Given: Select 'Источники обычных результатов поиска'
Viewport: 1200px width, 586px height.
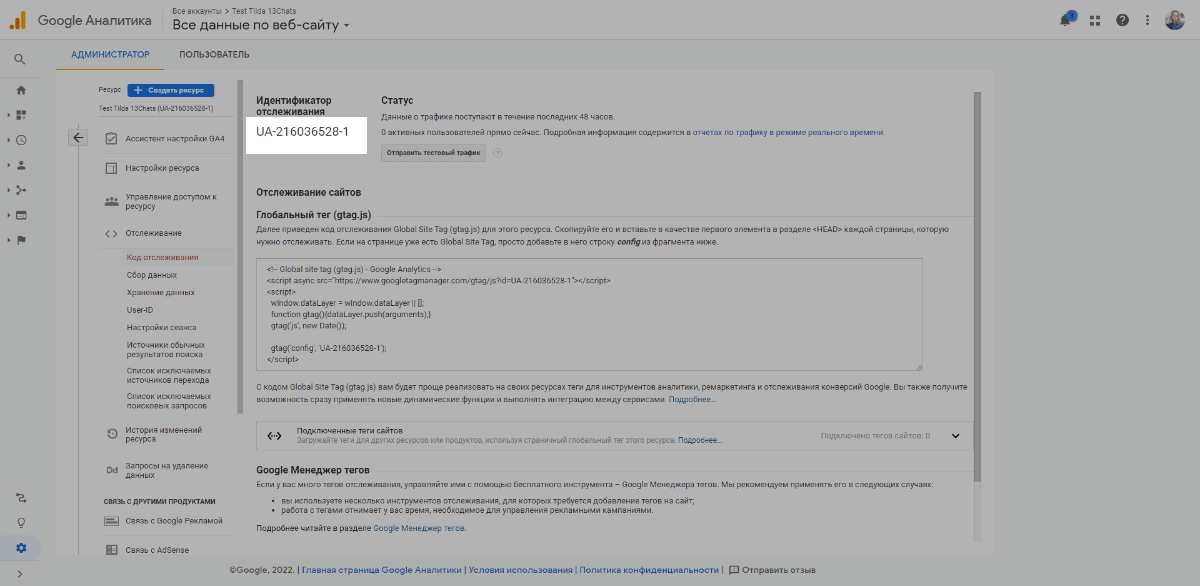Looking at the screenshot, I should pos(166,349).
